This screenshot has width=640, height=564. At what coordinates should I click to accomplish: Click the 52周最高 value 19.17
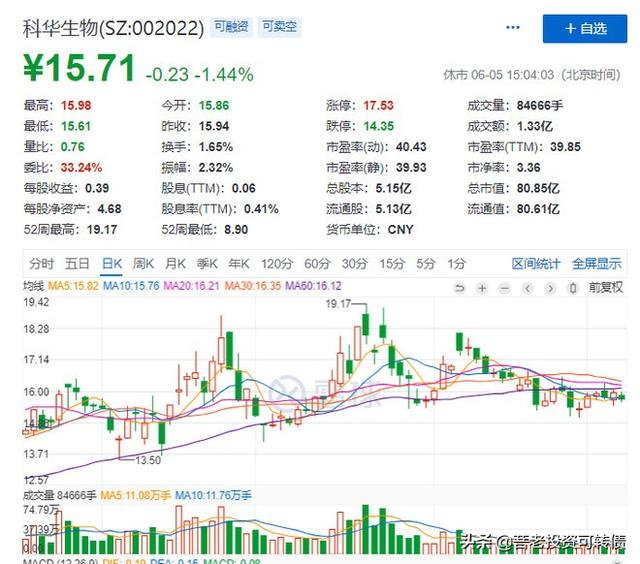pyautogui.click(x=102, y=230)
